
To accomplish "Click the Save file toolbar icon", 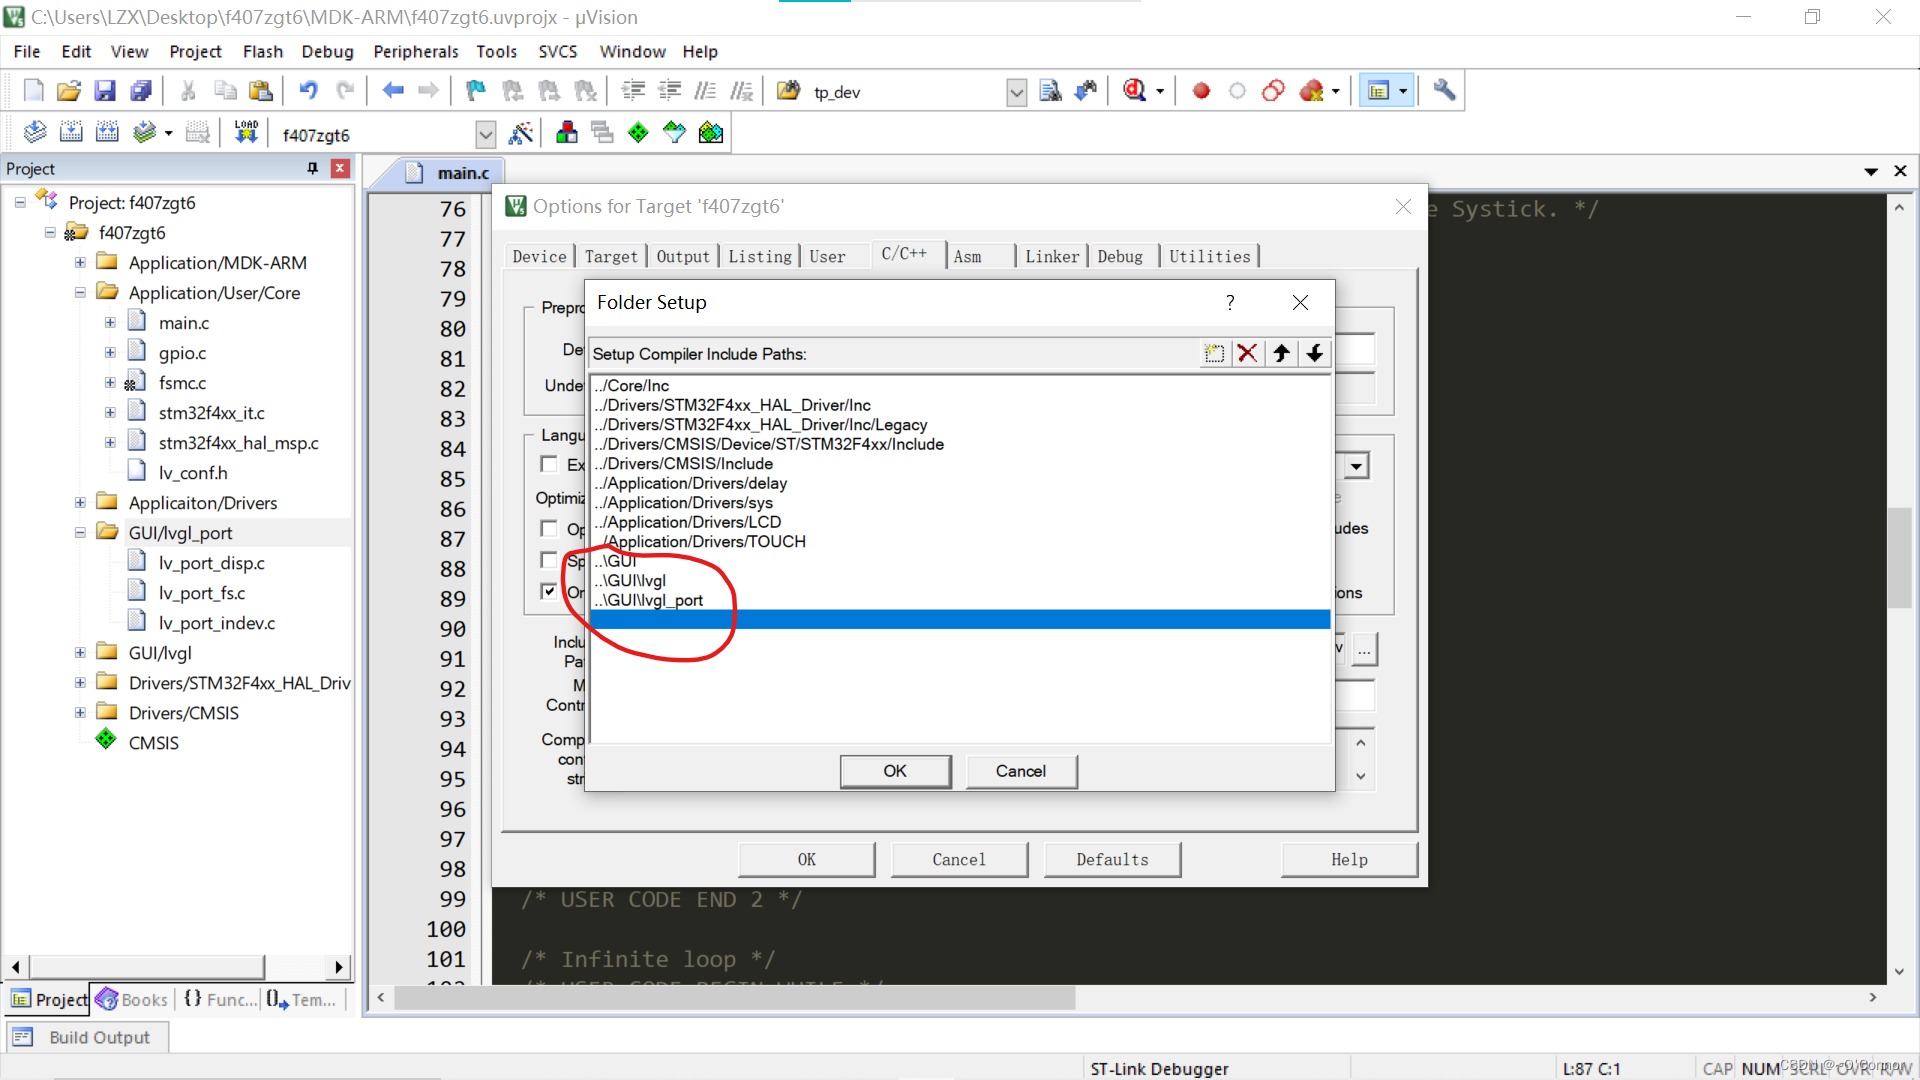I will 105,91.
